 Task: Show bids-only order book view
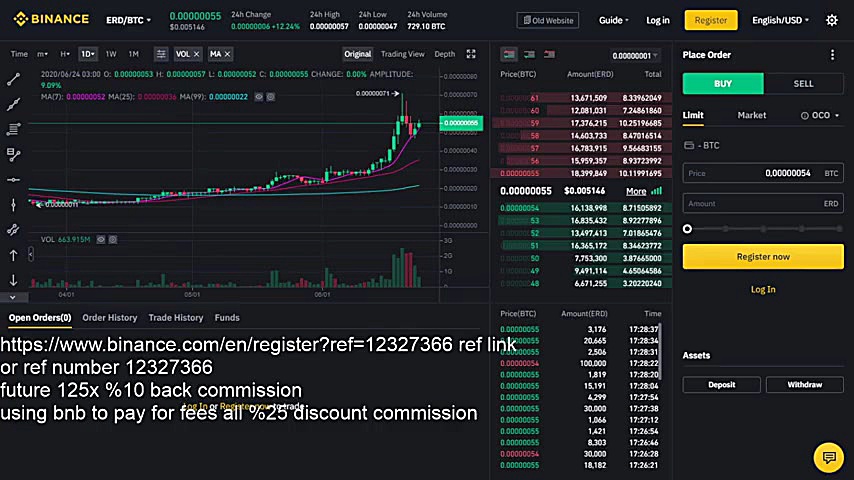[529, 54]
